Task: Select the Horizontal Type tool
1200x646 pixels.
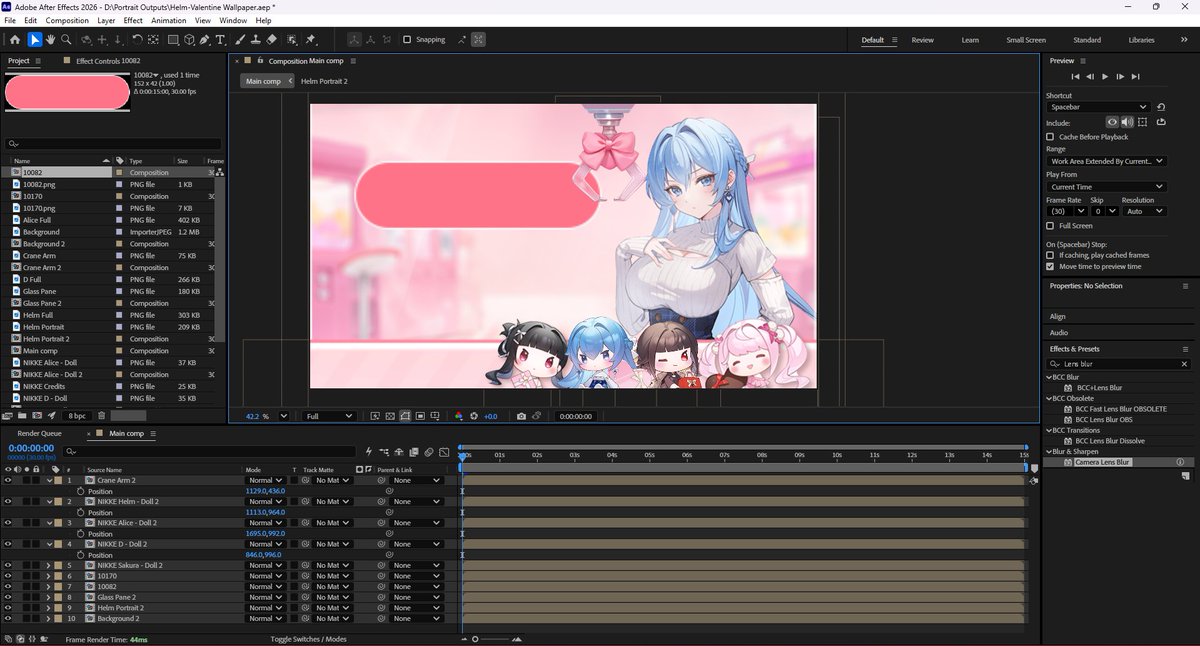Action: point(221,40)
